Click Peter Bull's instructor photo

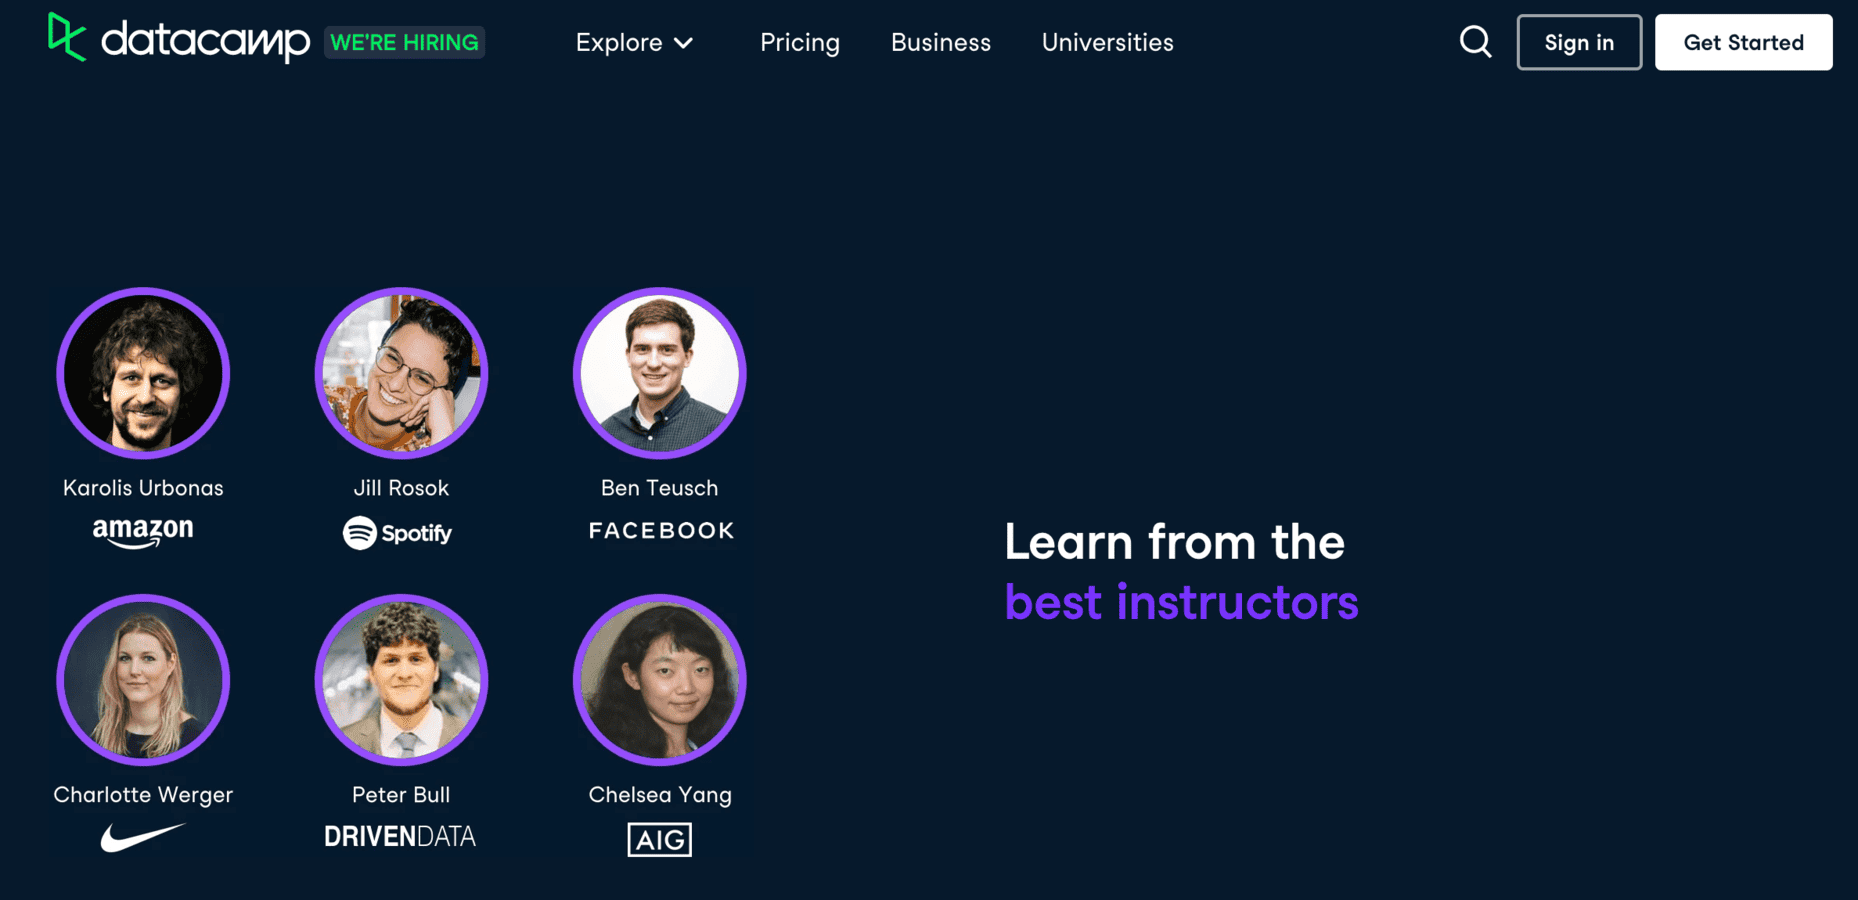401,680
